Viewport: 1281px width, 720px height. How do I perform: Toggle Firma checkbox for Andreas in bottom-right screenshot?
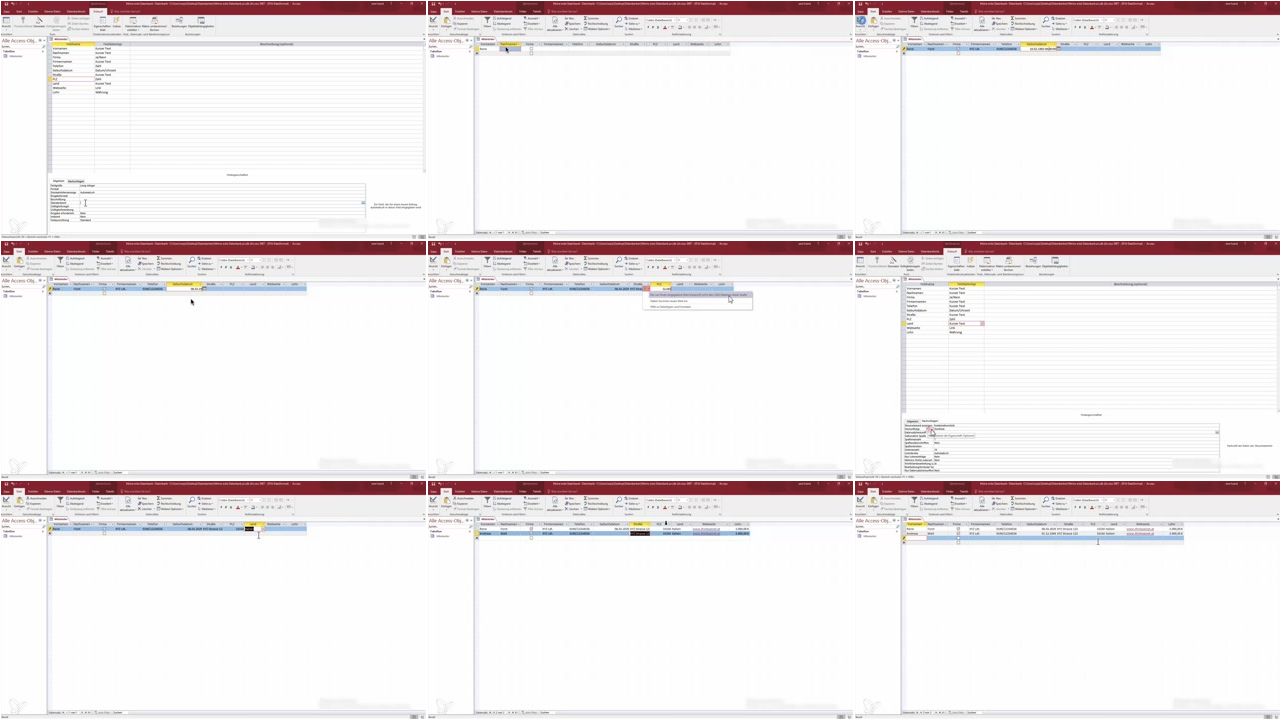pos(958,534)
